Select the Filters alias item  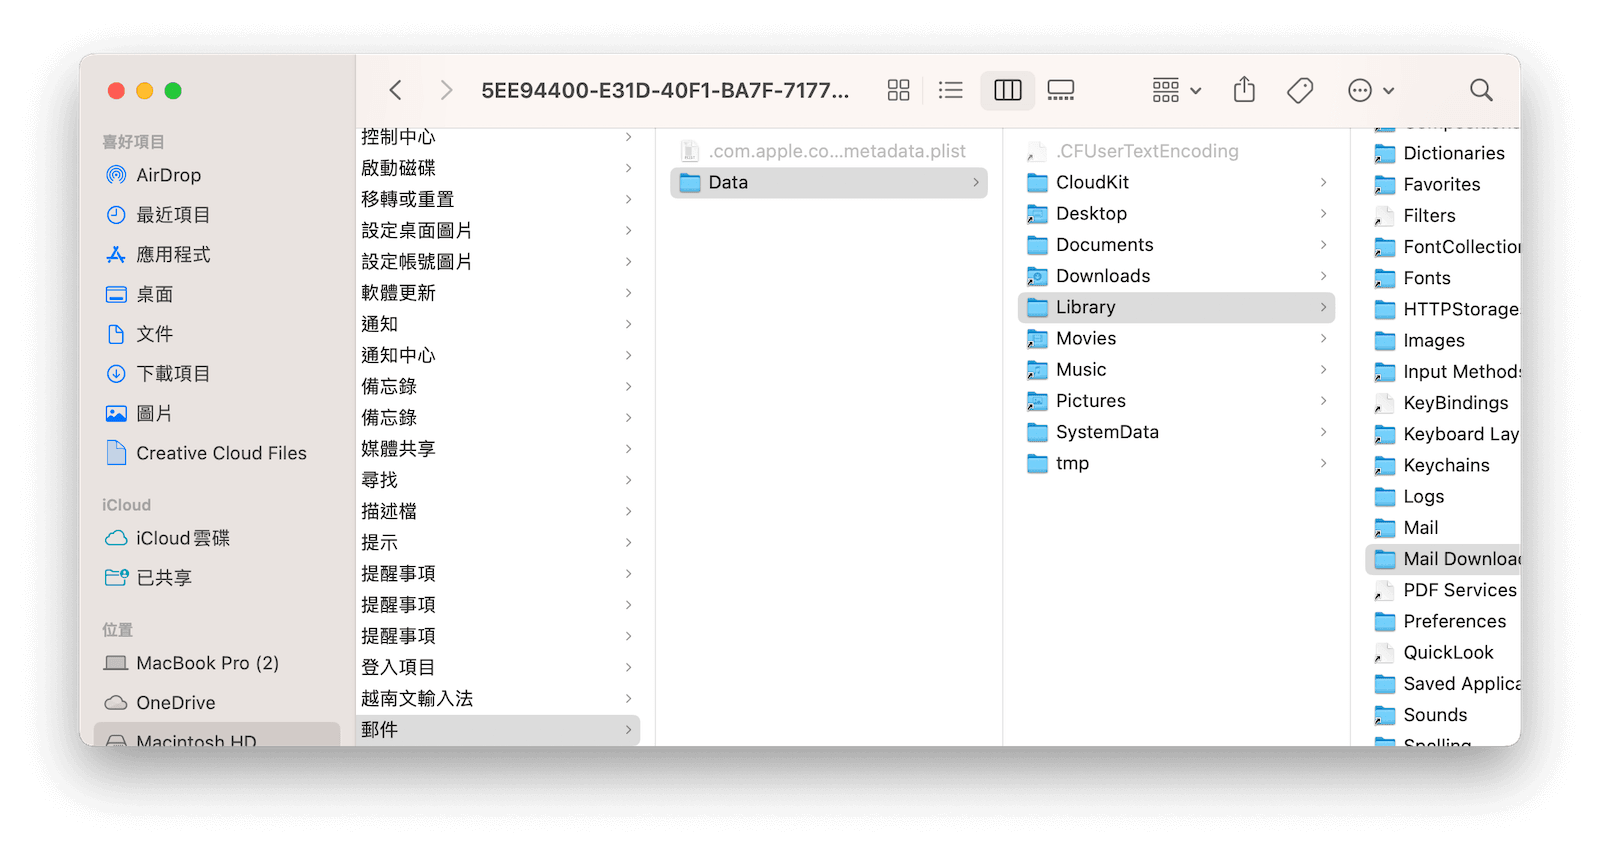1443,215
